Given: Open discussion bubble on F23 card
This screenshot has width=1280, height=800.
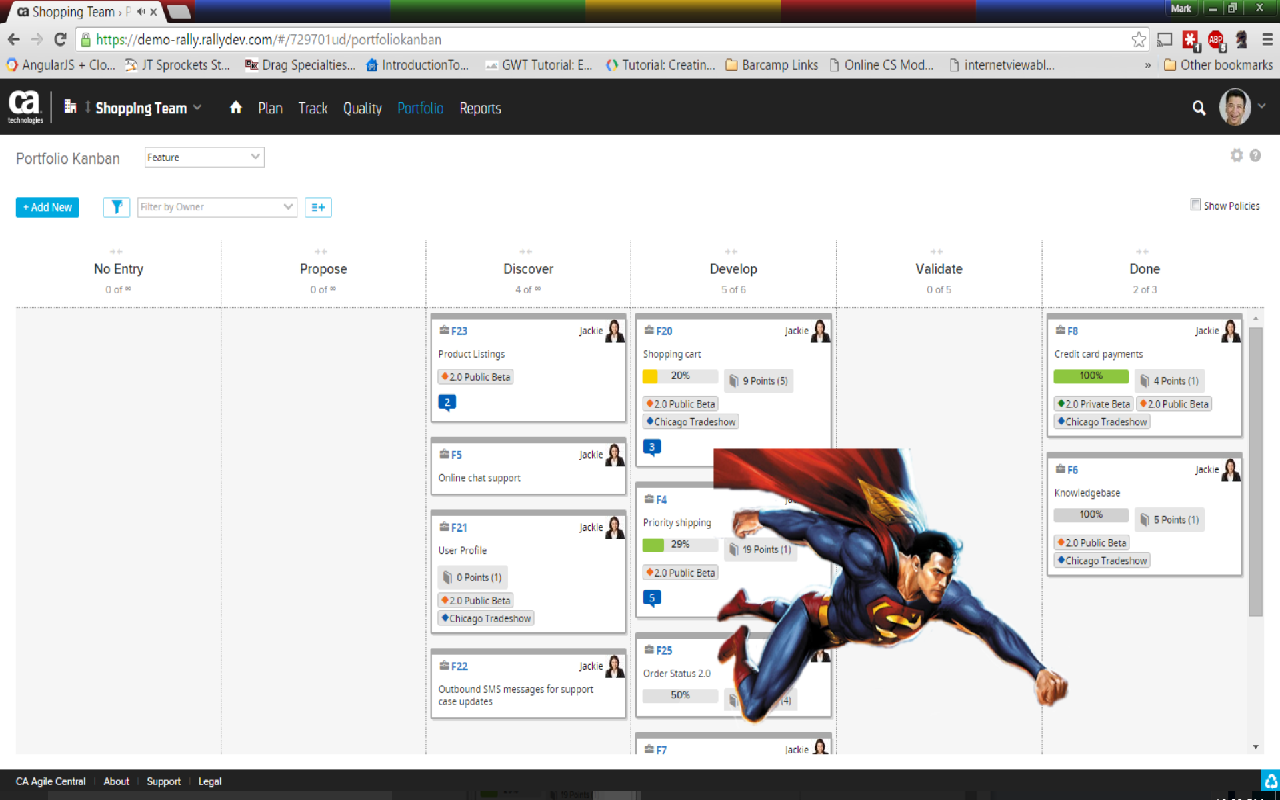Looking at the screenshot, I should [x=447, y=402].
